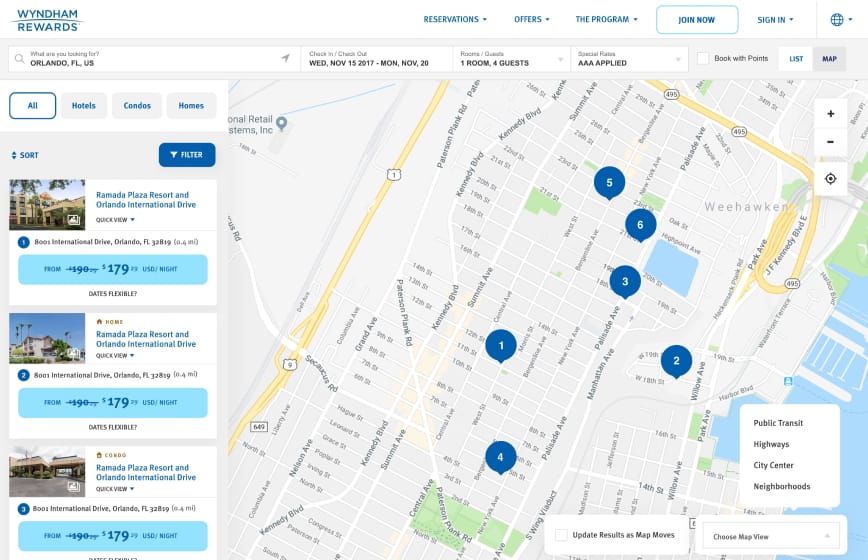Choose Public Transit map view option
This screenshot has height=560, width=868.
pyautogui.click(x=778, y=423)
